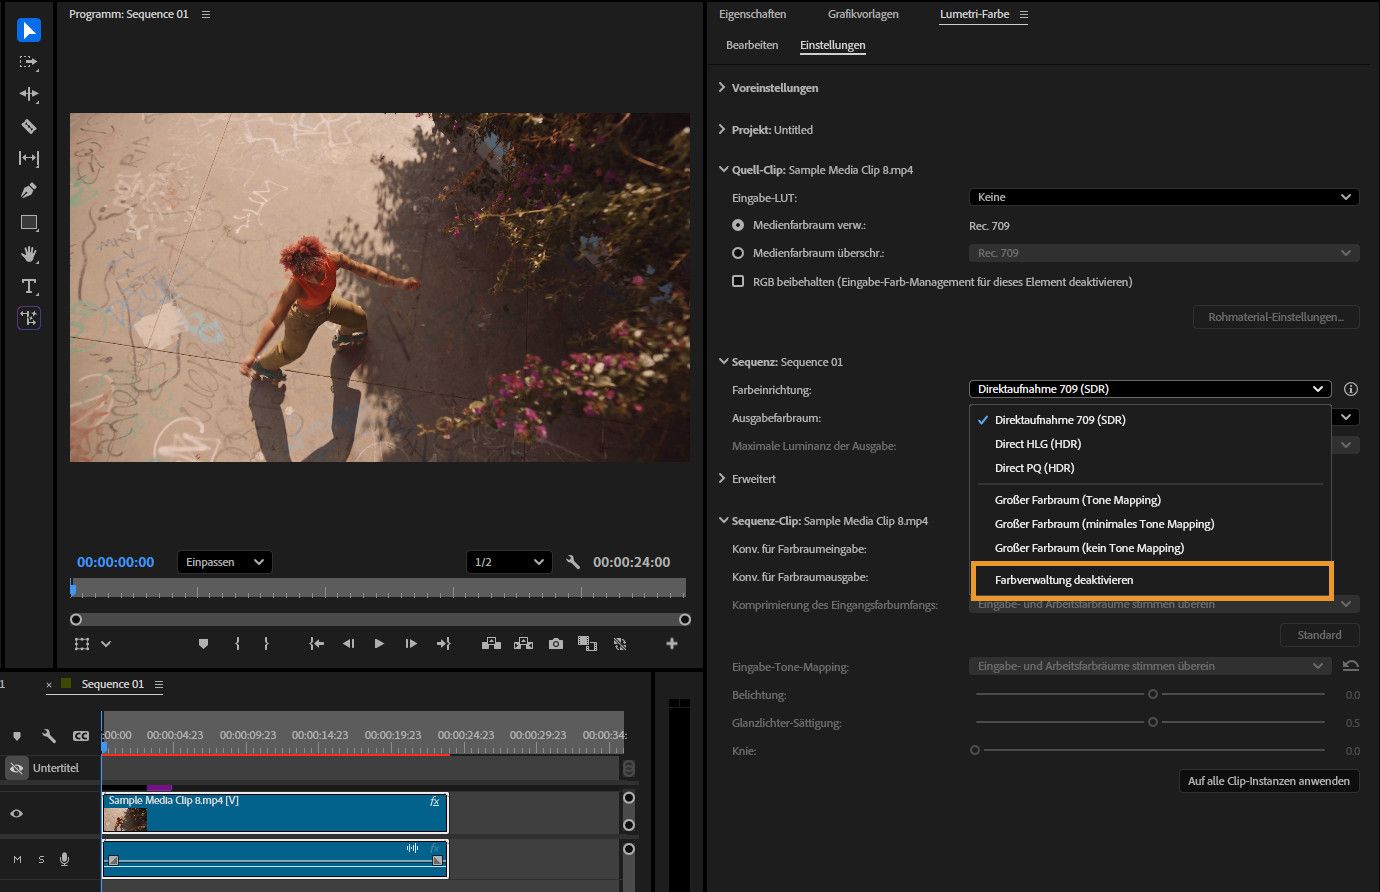This screenshot has height=892, width=1380.
Task: Switch to the Grafikvorlagen tab
Action: (x=863, y=14)
